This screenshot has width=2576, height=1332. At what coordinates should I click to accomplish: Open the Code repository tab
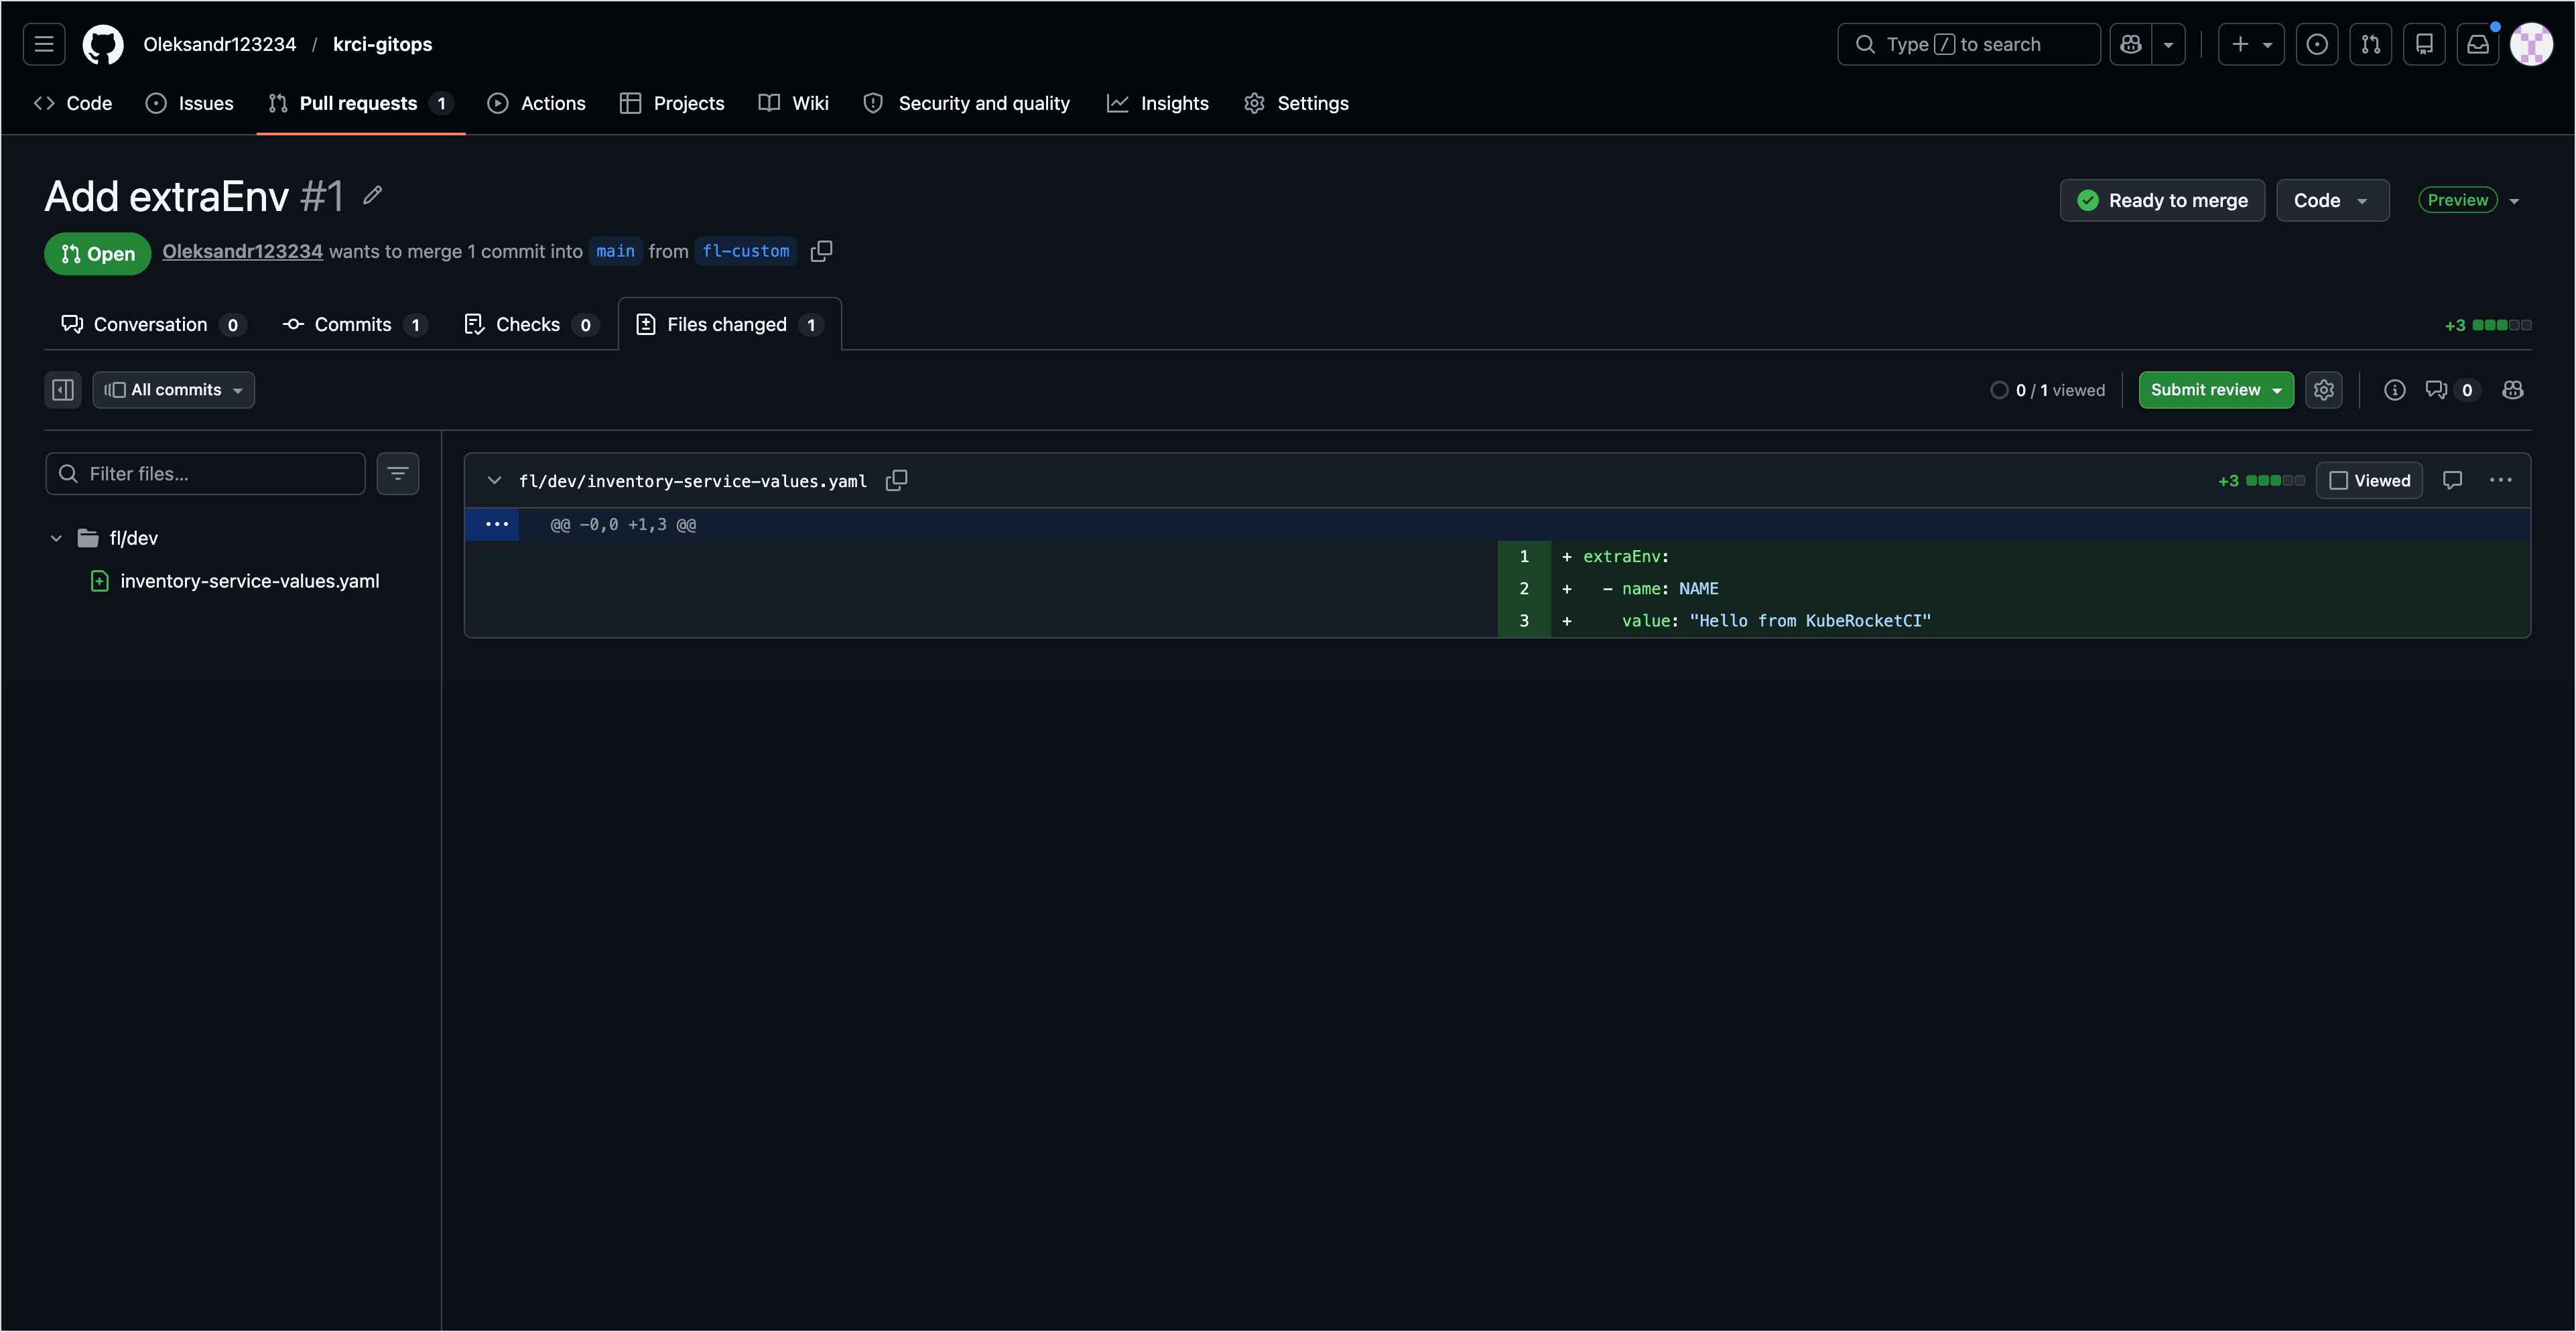pos(73,103)
